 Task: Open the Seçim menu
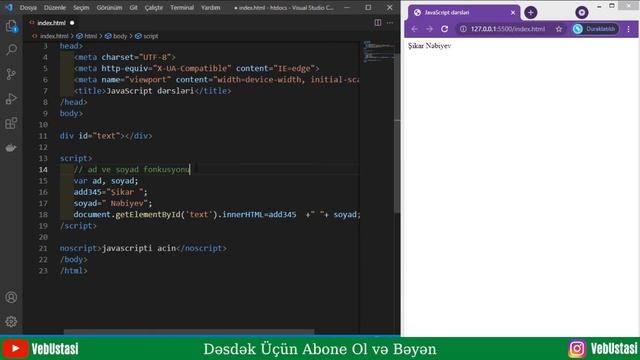(x=81, y=7)
